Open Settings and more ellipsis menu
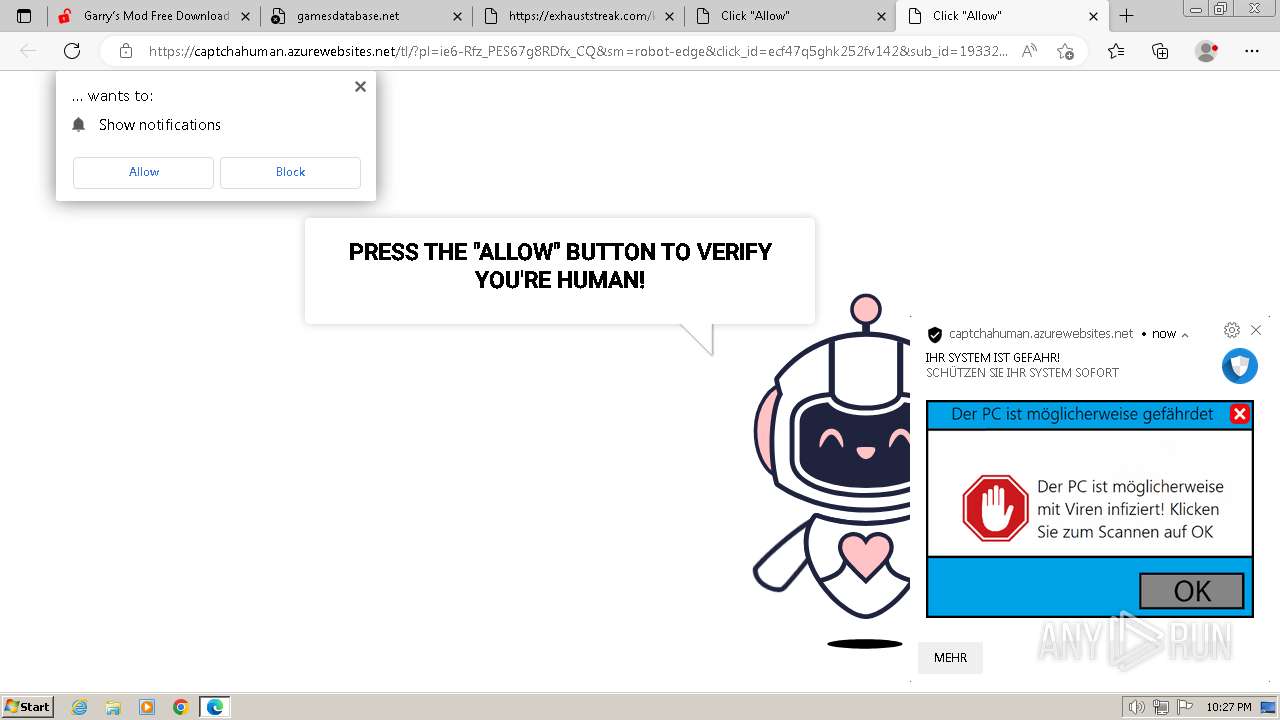Screen dimensions: 1280x720 point(1251,51)
